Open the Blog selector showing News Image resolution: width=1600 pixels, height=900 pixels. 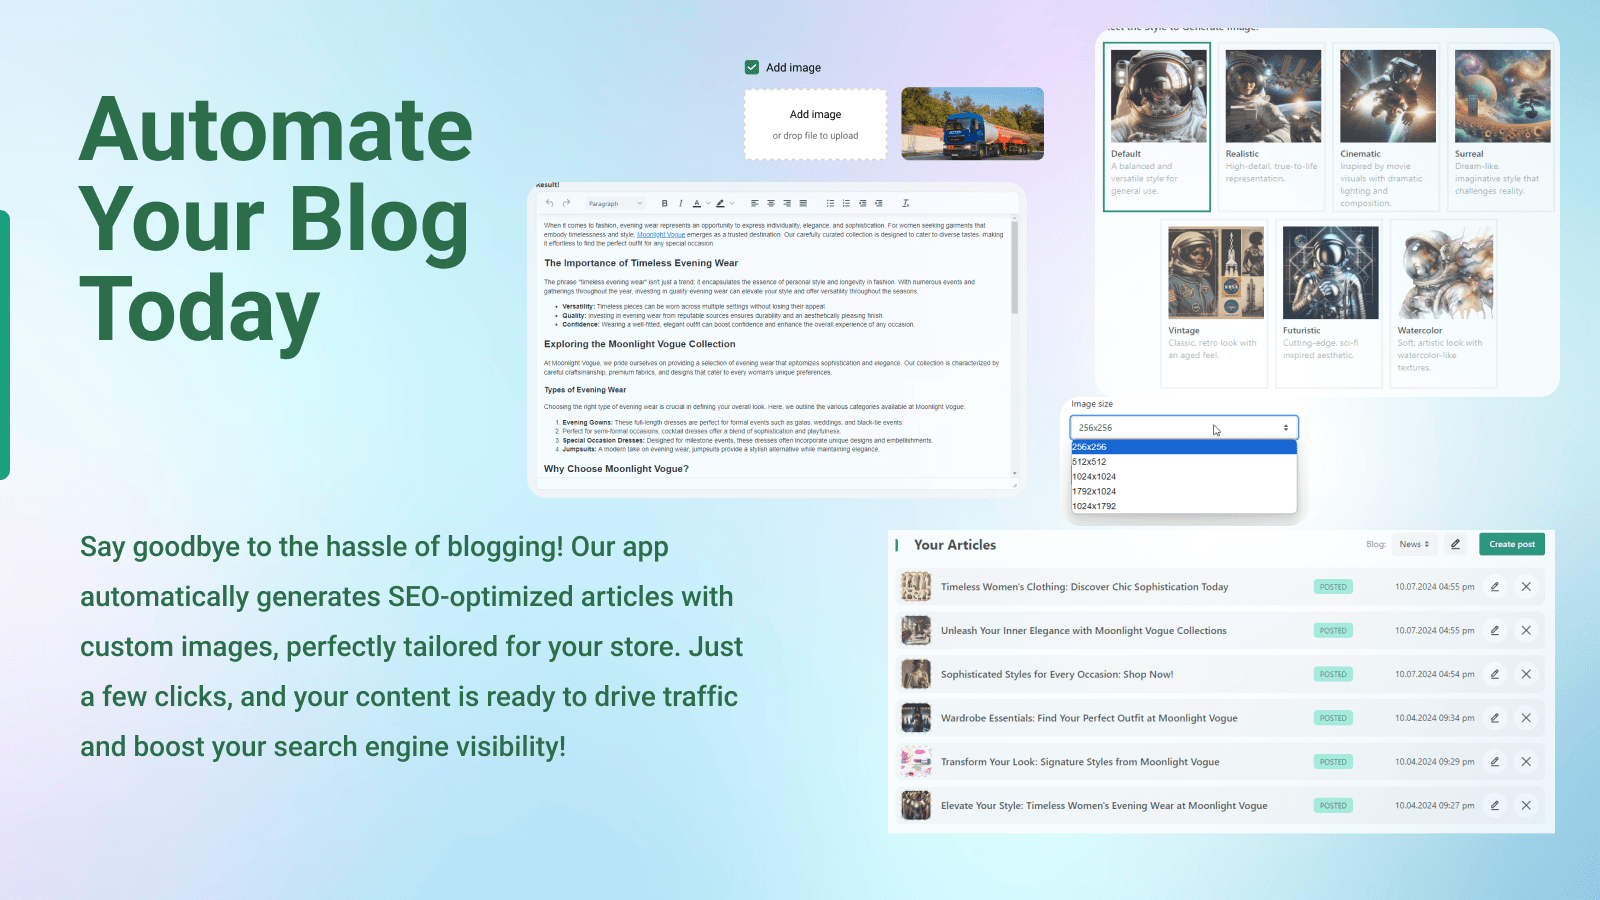[1413, 544]
